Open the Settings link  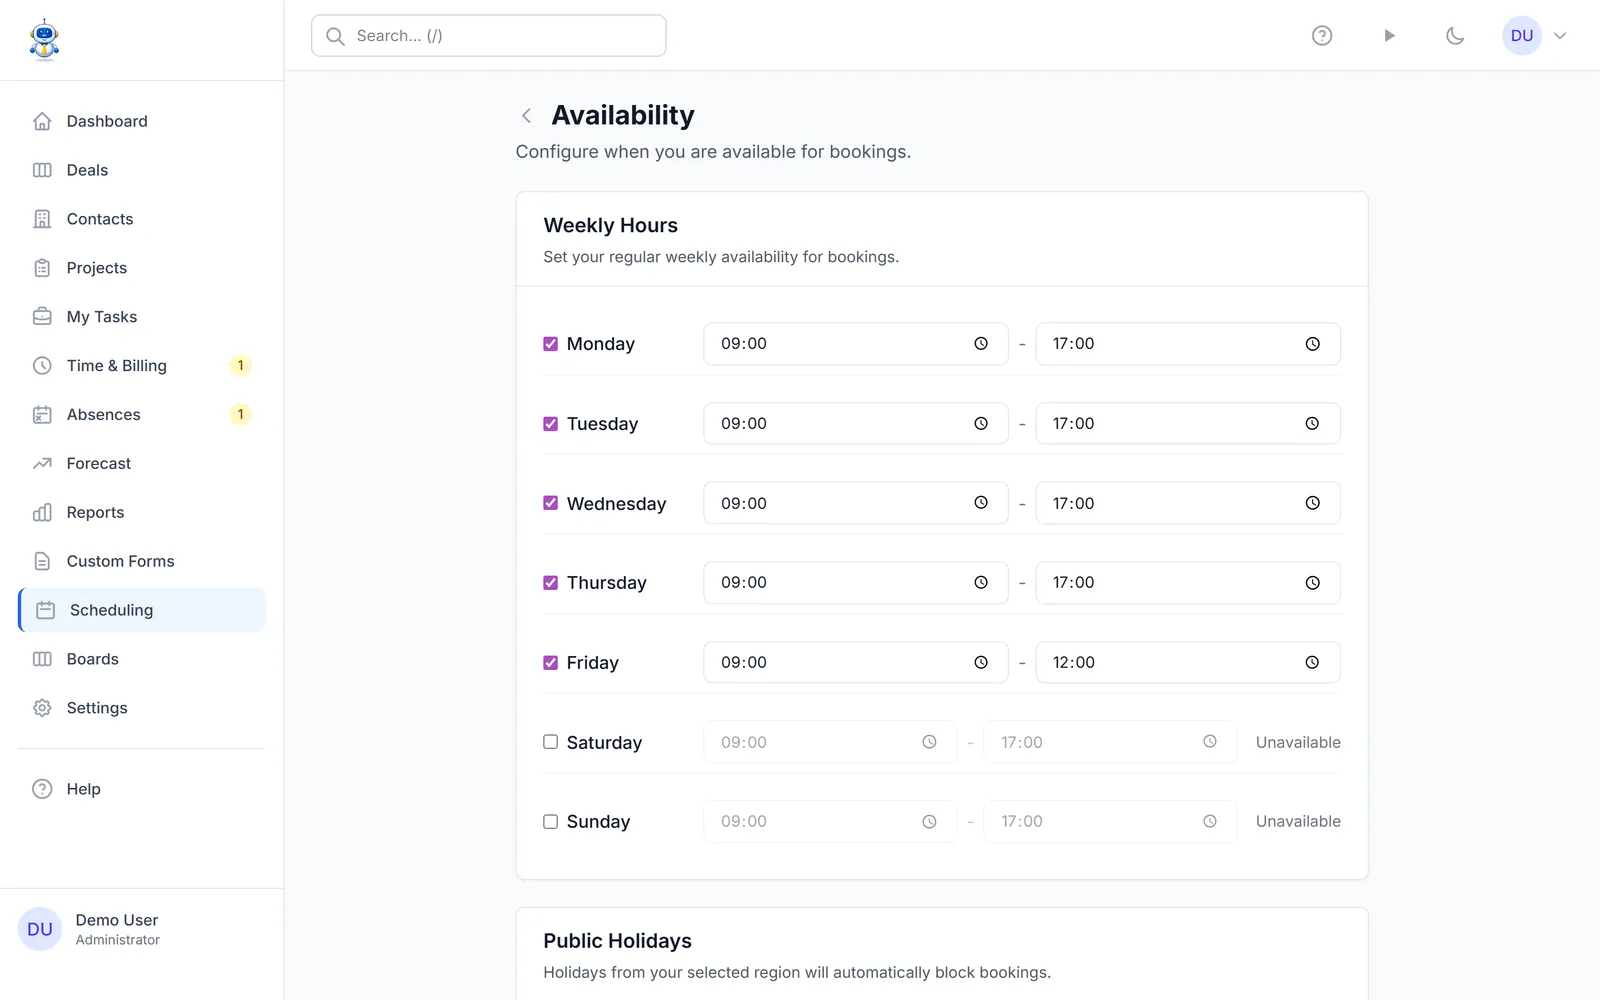[142, 708]
